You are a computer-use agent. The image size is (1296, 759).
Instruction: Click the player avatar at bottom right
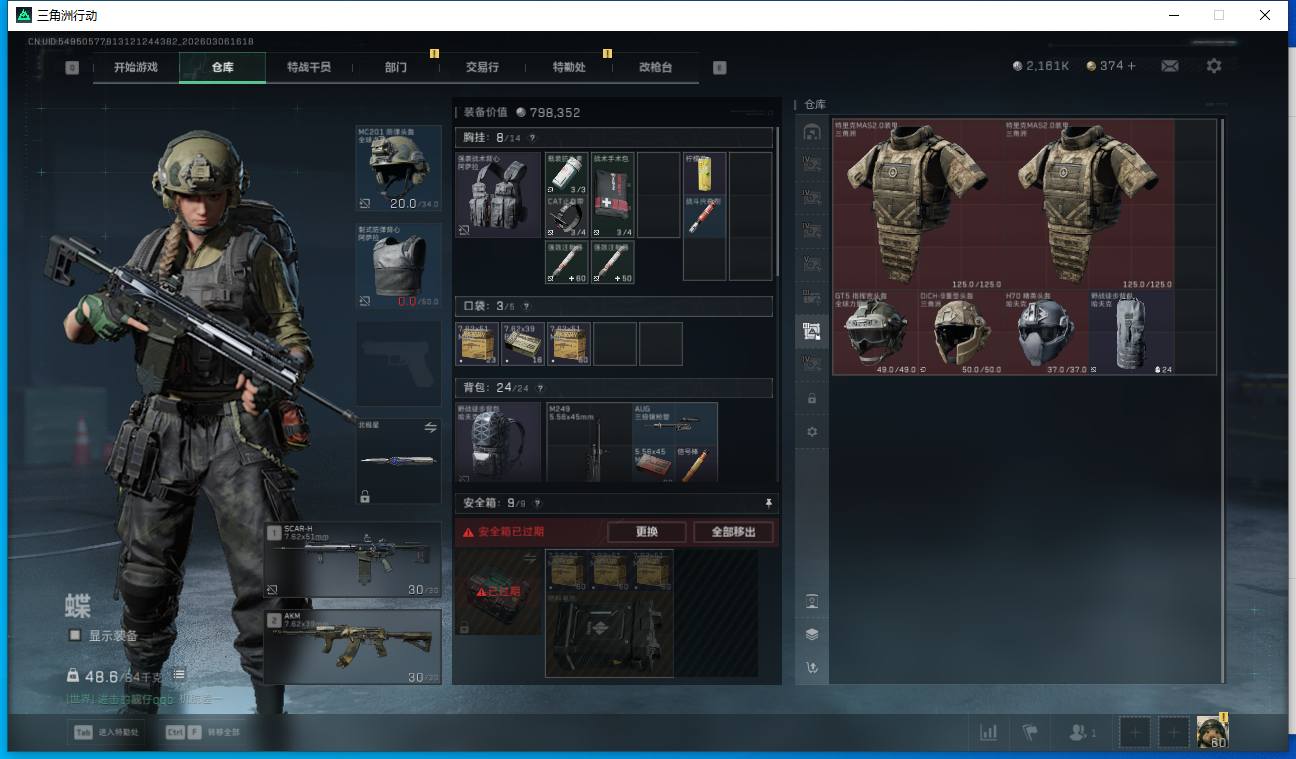[1213, 732]
